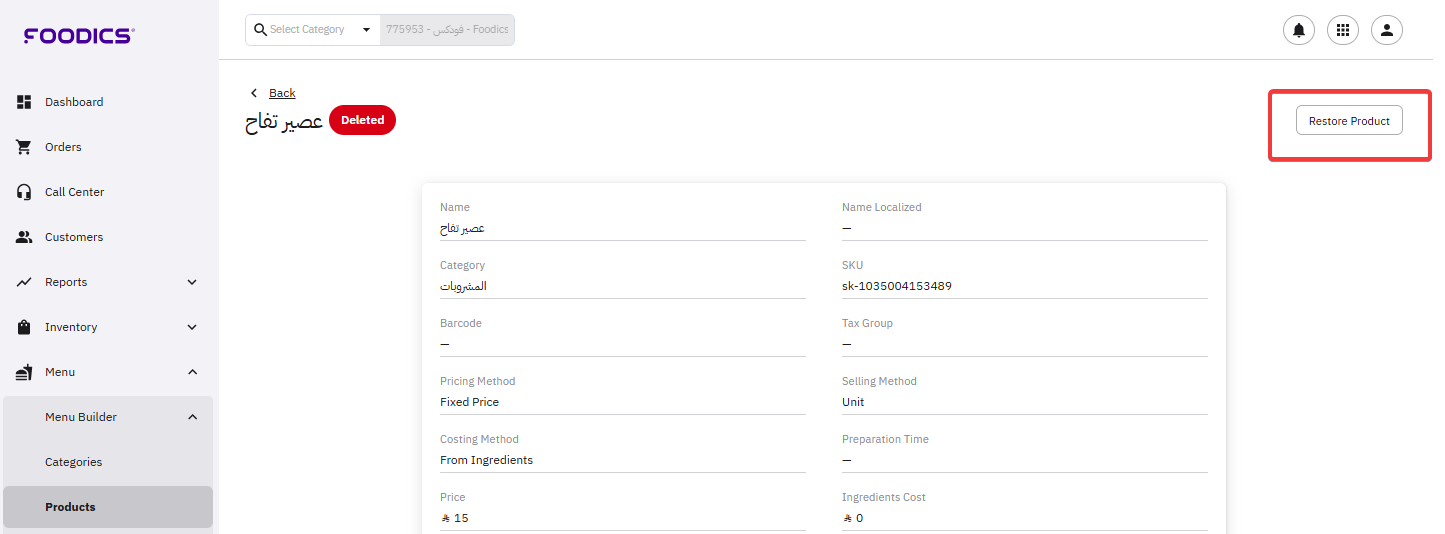Click the Customers people icon
Screen dimensions: 1445x534
(25, 237)
